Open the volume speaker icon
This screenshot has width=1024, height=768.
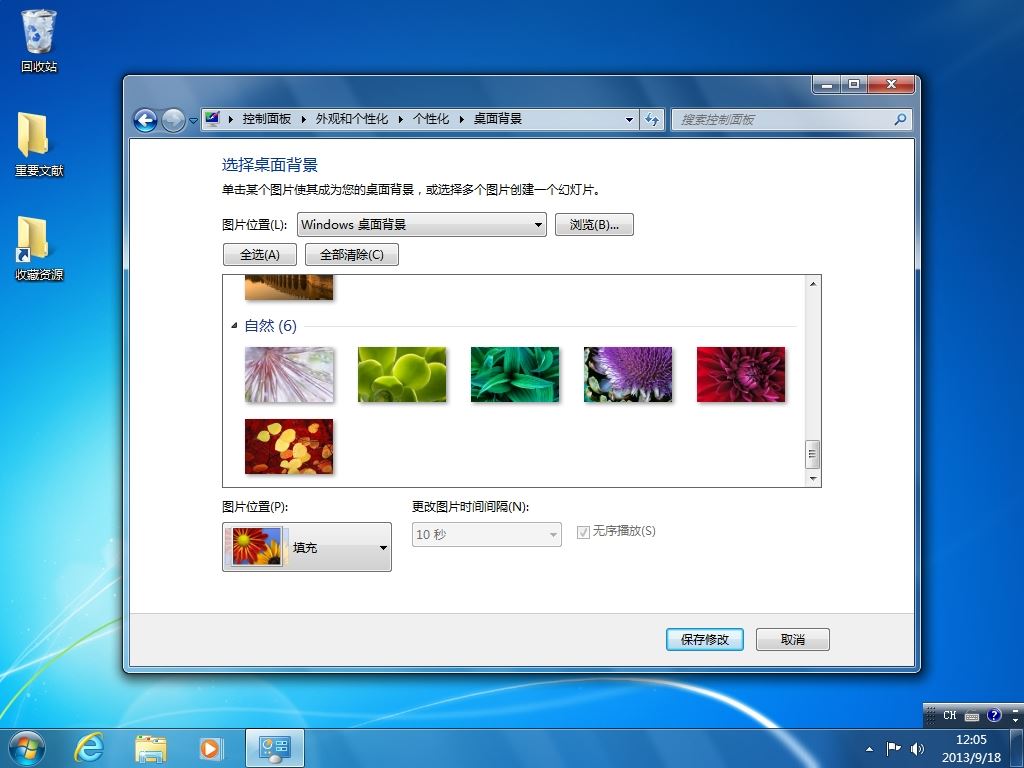[x=918, y=748]
